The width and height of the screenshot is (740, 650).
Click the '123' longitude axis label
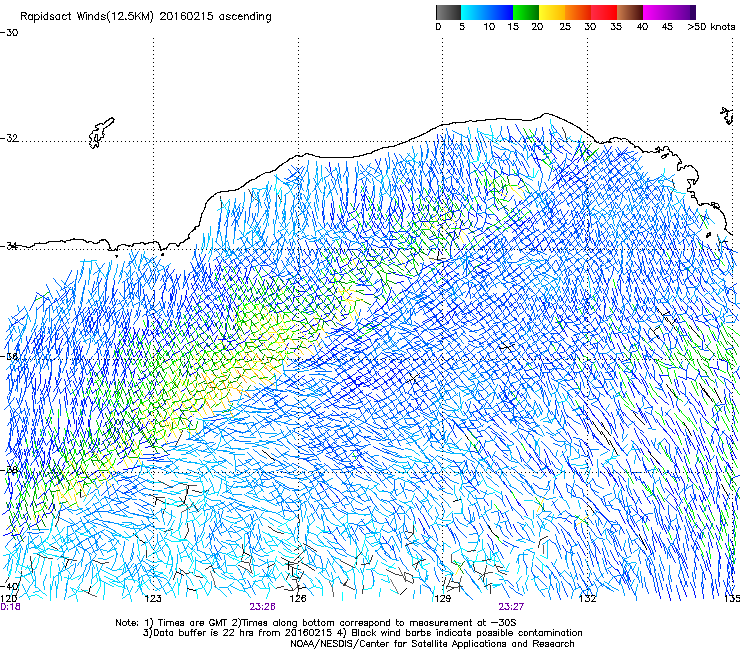pos(153,599)
